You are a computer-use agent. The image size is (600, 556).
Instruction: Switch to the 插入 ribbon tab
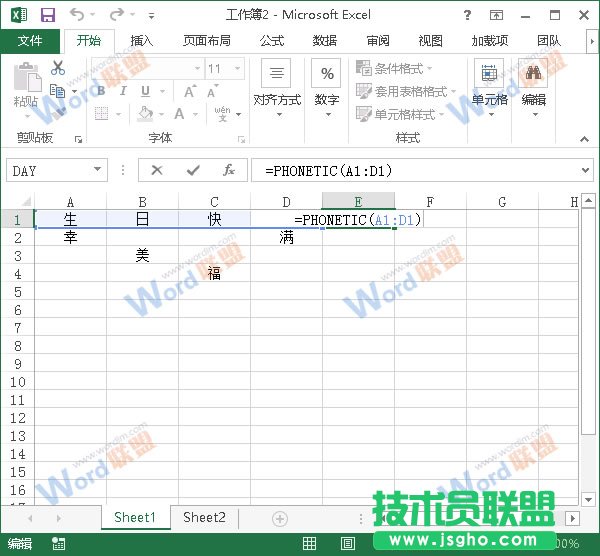141,41
